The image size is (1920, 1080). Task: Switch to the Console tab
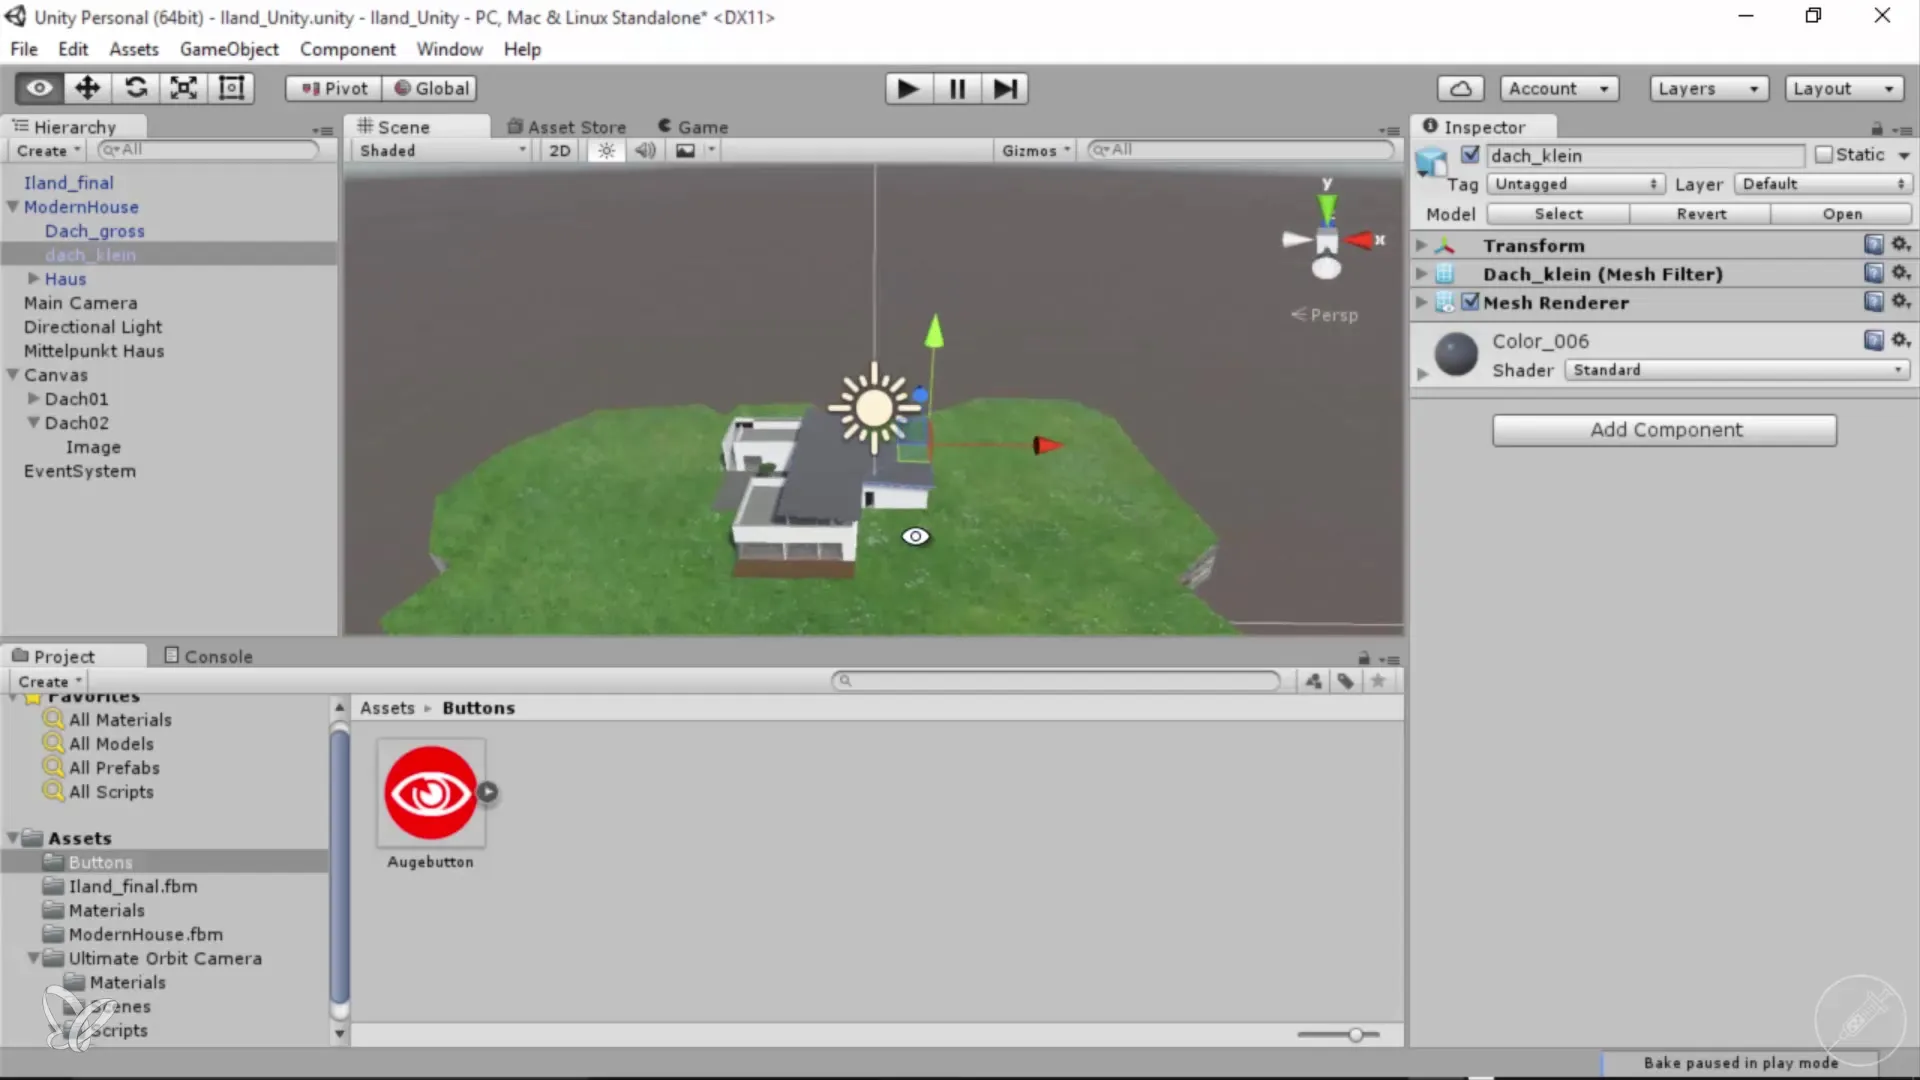[208, 656]
